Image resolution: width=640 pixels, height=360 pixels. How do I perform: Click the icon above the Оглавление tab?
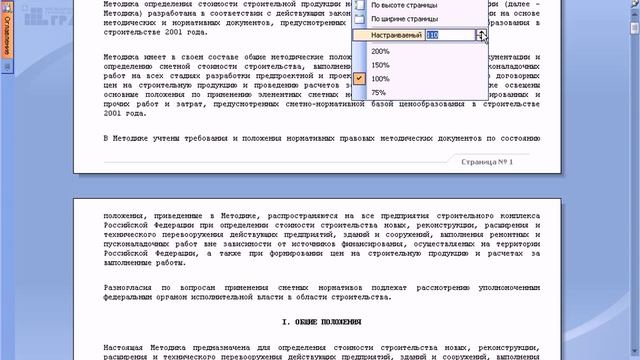point(7,6)
